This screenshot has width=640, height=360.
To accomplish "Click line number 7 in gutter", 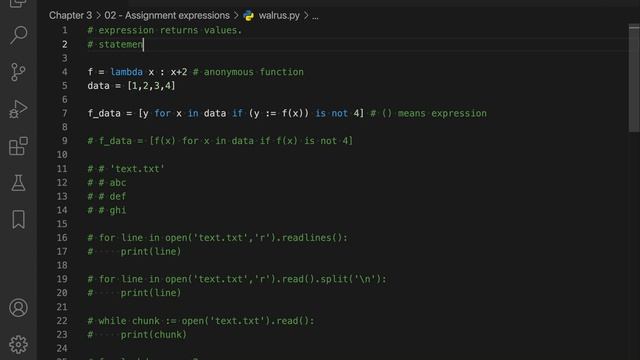I will pos(64,113).
